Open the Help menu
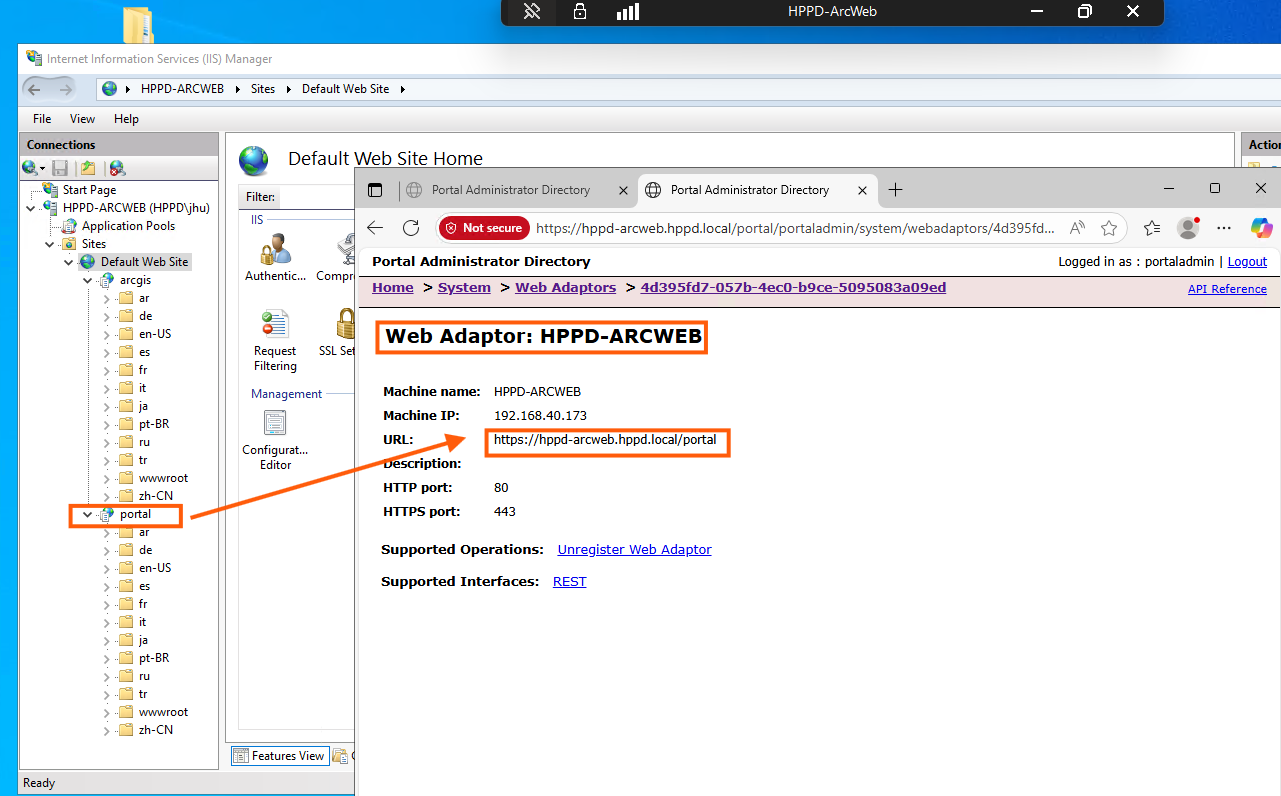 (126, 119)
